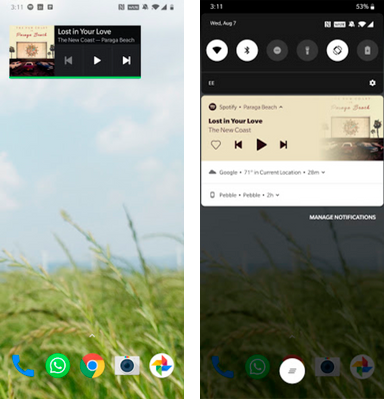Open WhatsApp from the home screen dock
Screen dimensions: 384x399
point(58,366)
